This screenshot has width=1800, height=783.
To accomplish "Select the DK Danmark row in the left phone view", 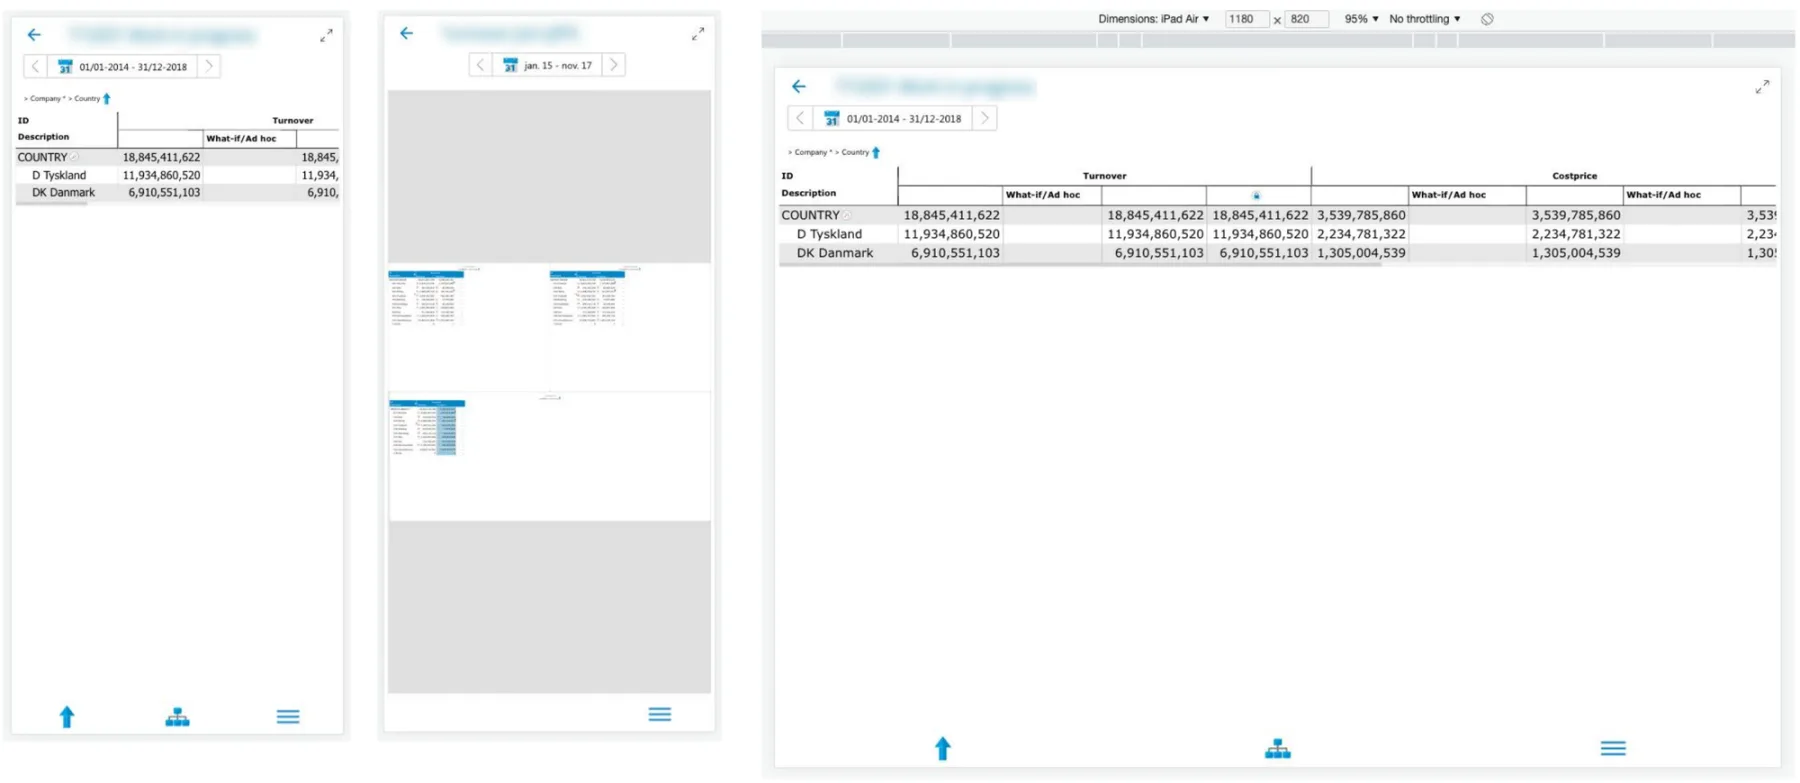I will pos(177,193).
